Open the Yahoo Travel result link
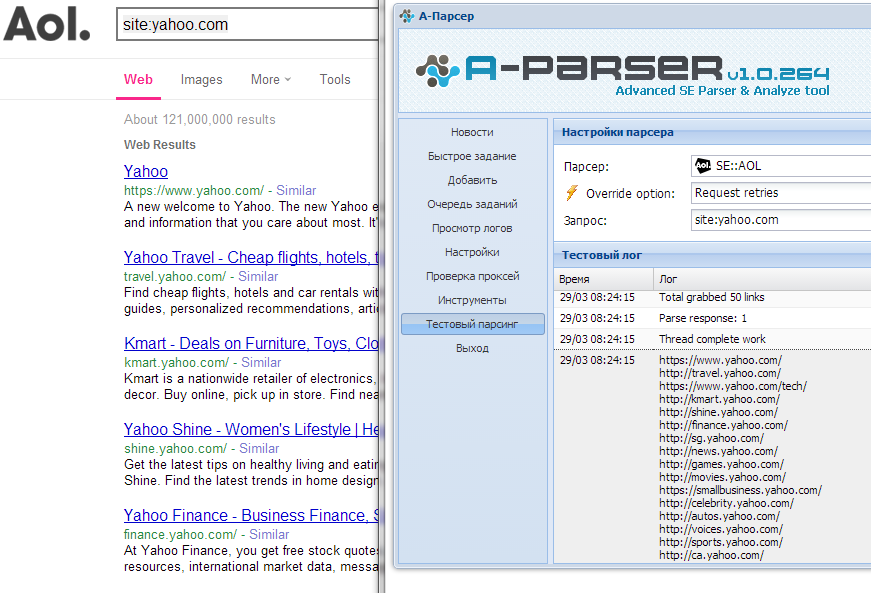Viewport: 871px width, 593px height. pyautogui.click(x=251, y=257)
